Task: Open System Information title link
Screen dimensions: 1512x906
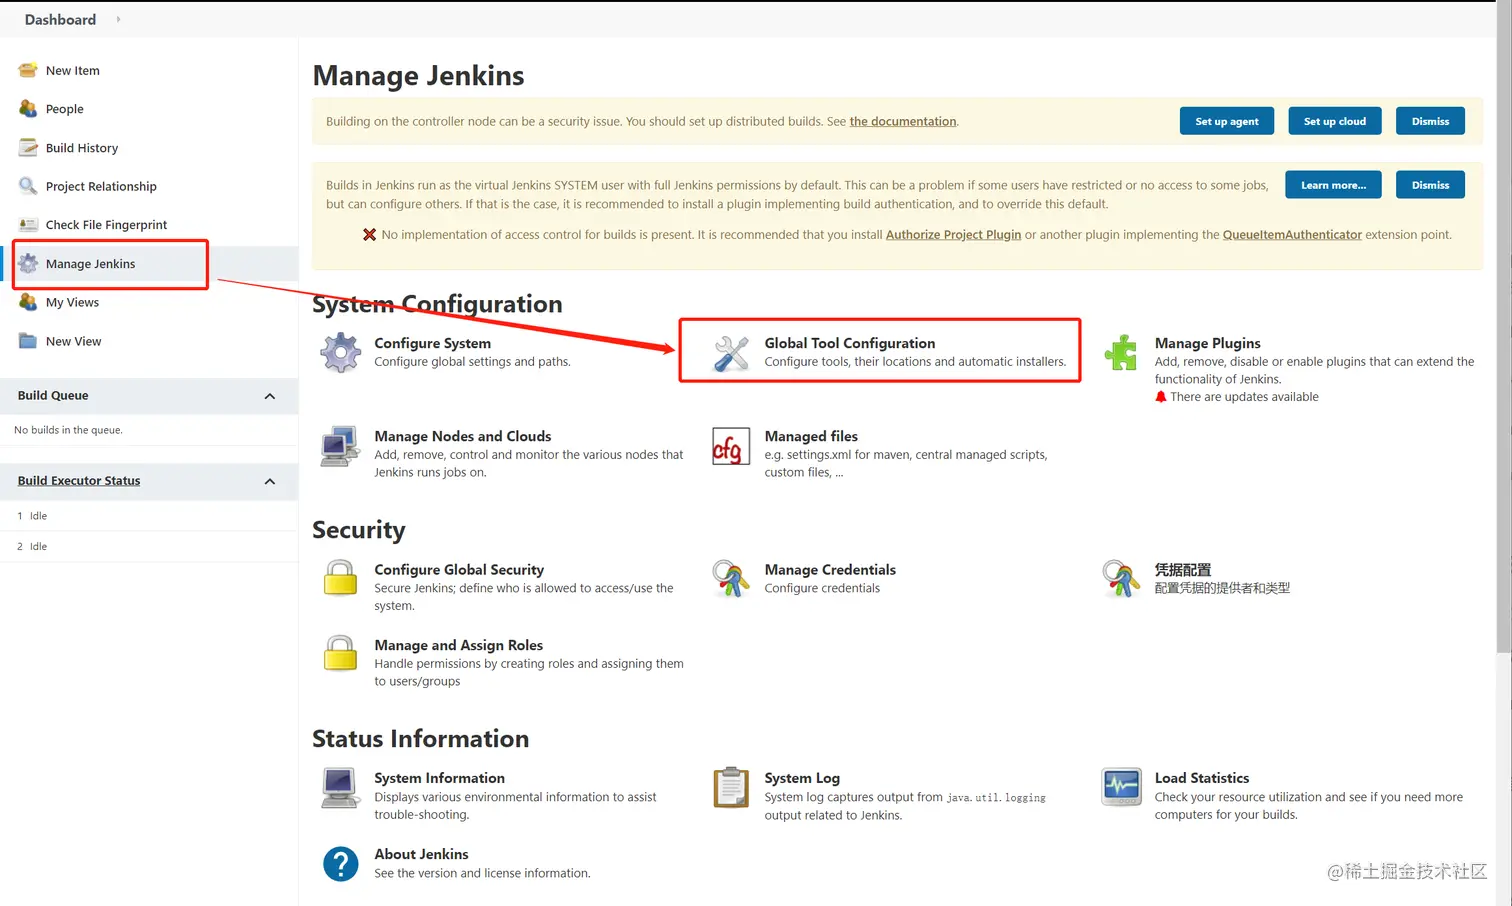Action: tap(439, 778)
